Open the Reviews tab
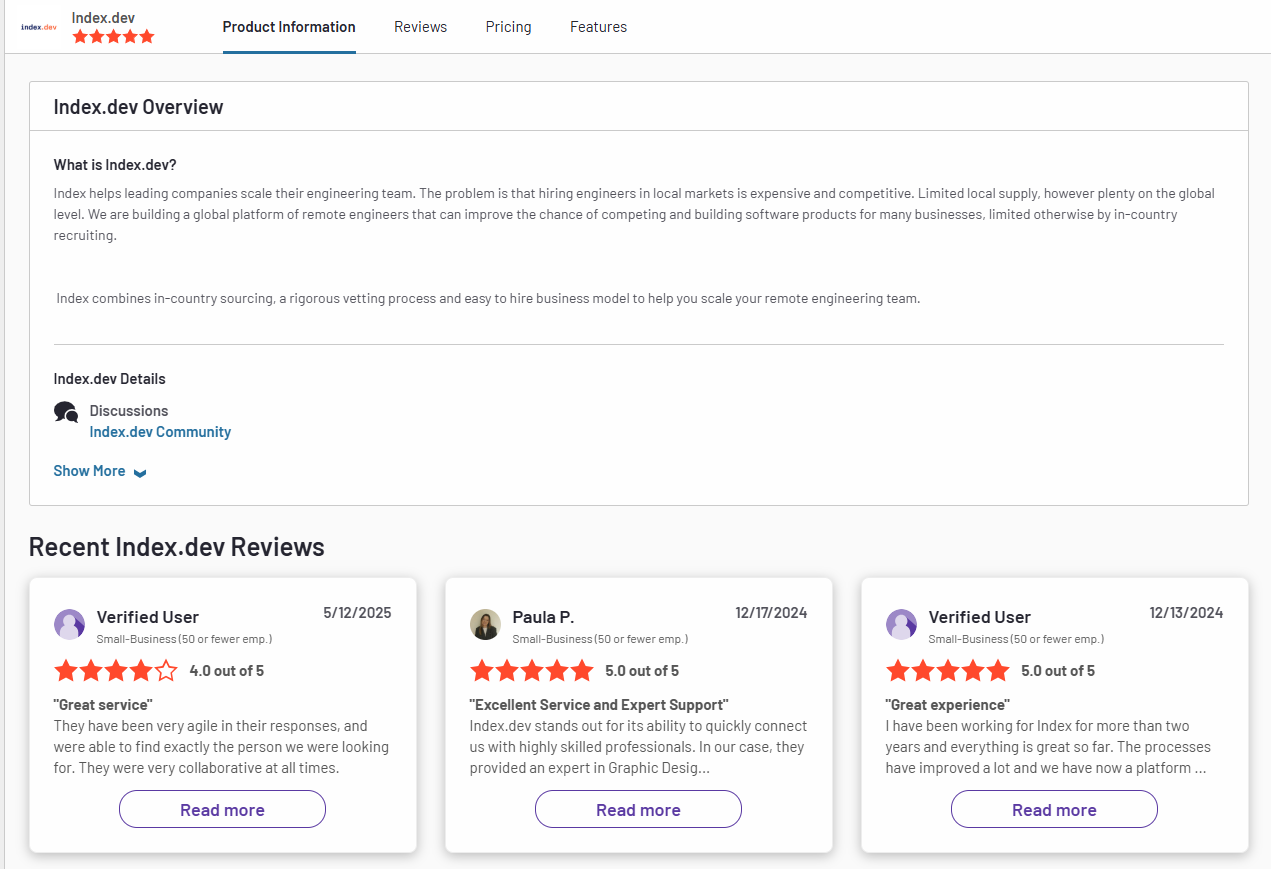Viewport: 1271px width, 869px height. (x=421, y=27)
